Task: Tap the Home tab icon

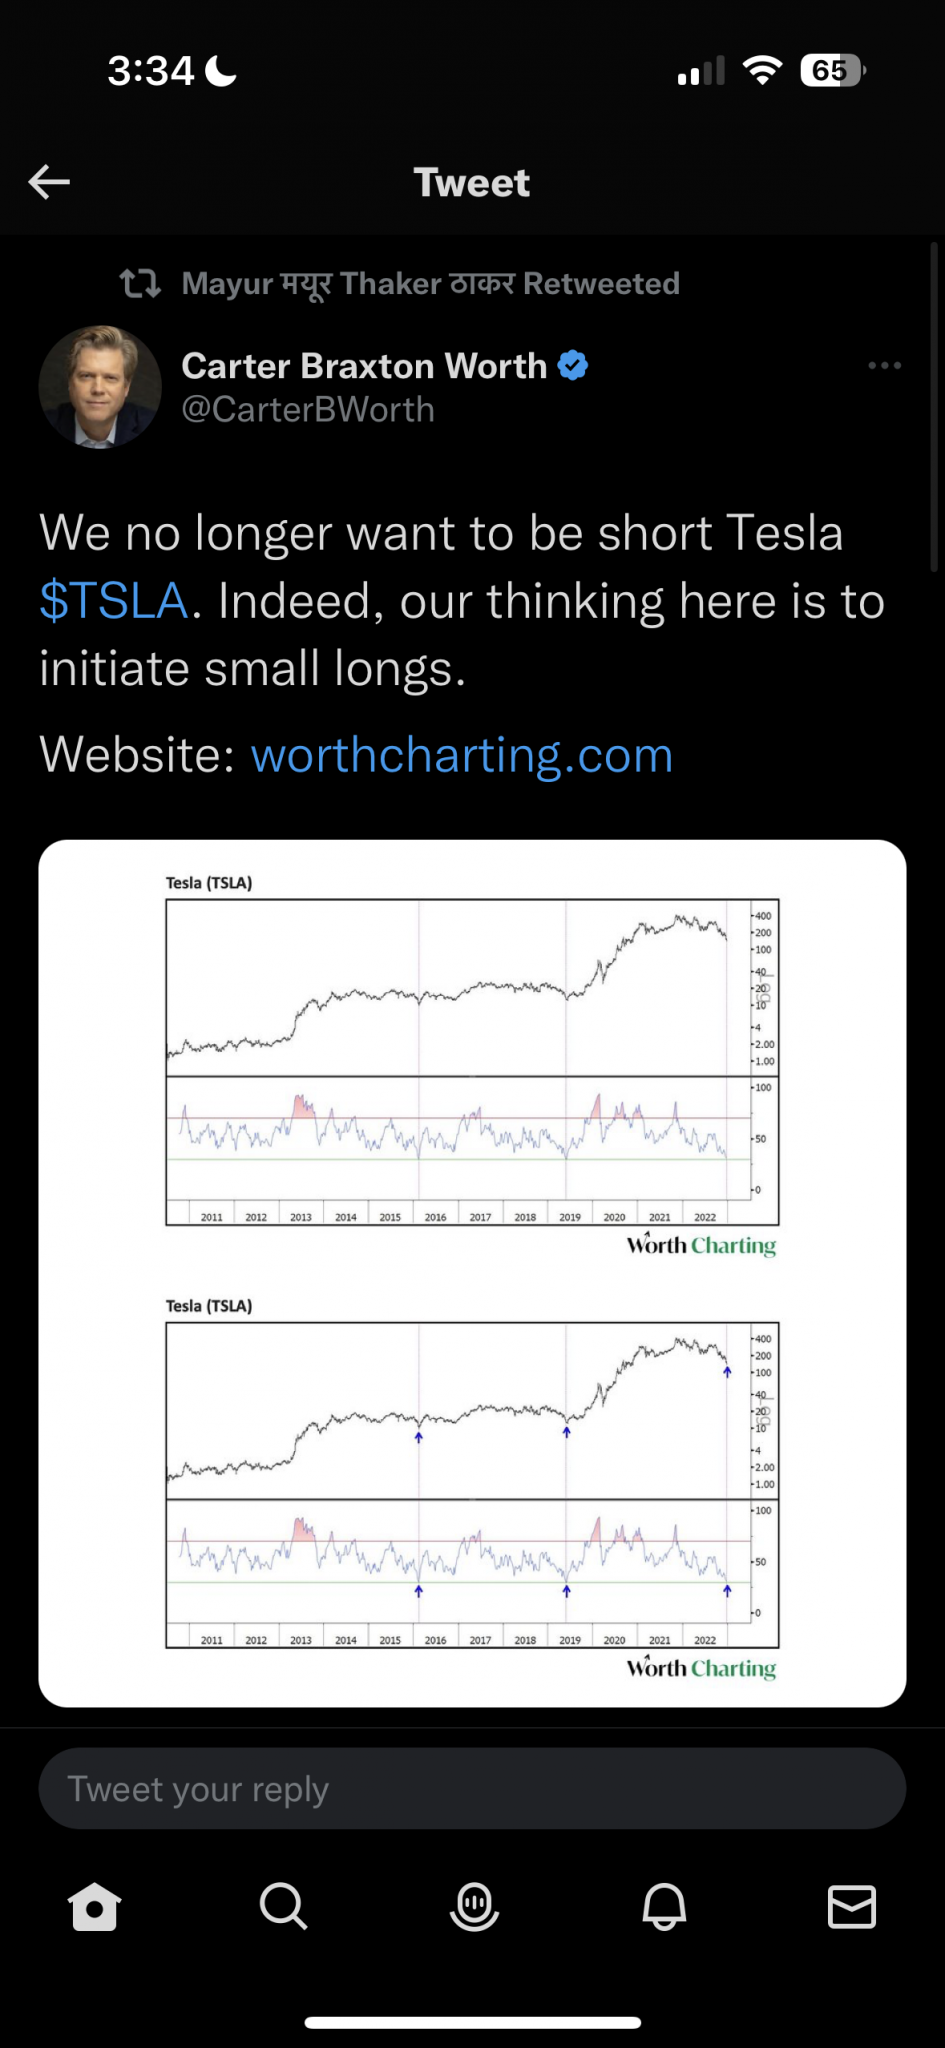Action: [95, 1906]
